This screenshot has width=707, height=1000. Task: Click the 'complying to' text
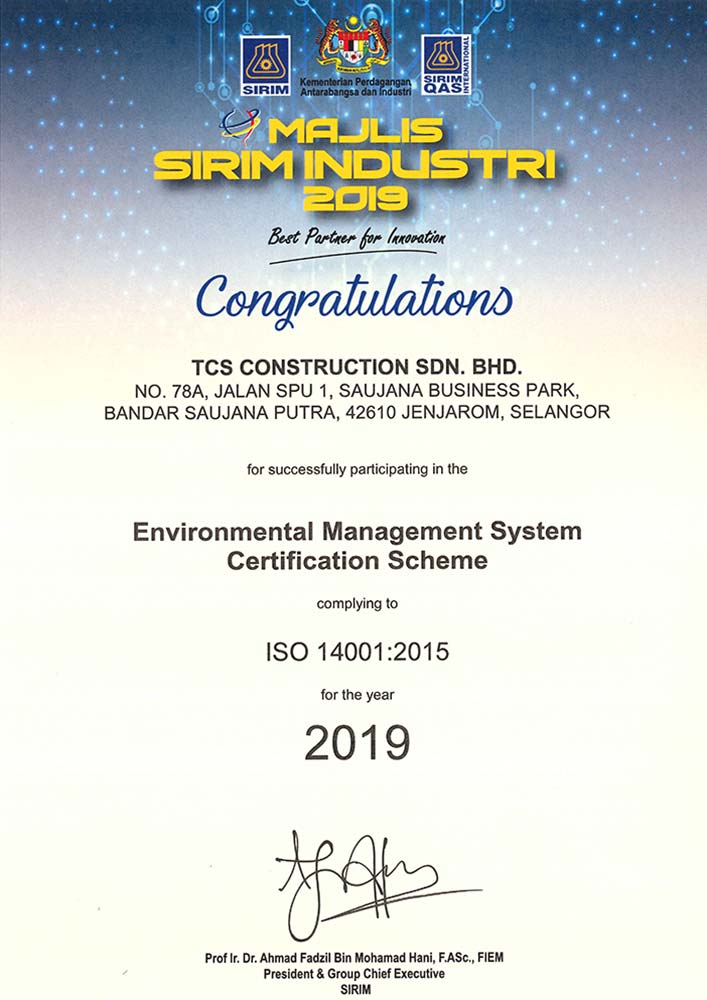[357, 604]
